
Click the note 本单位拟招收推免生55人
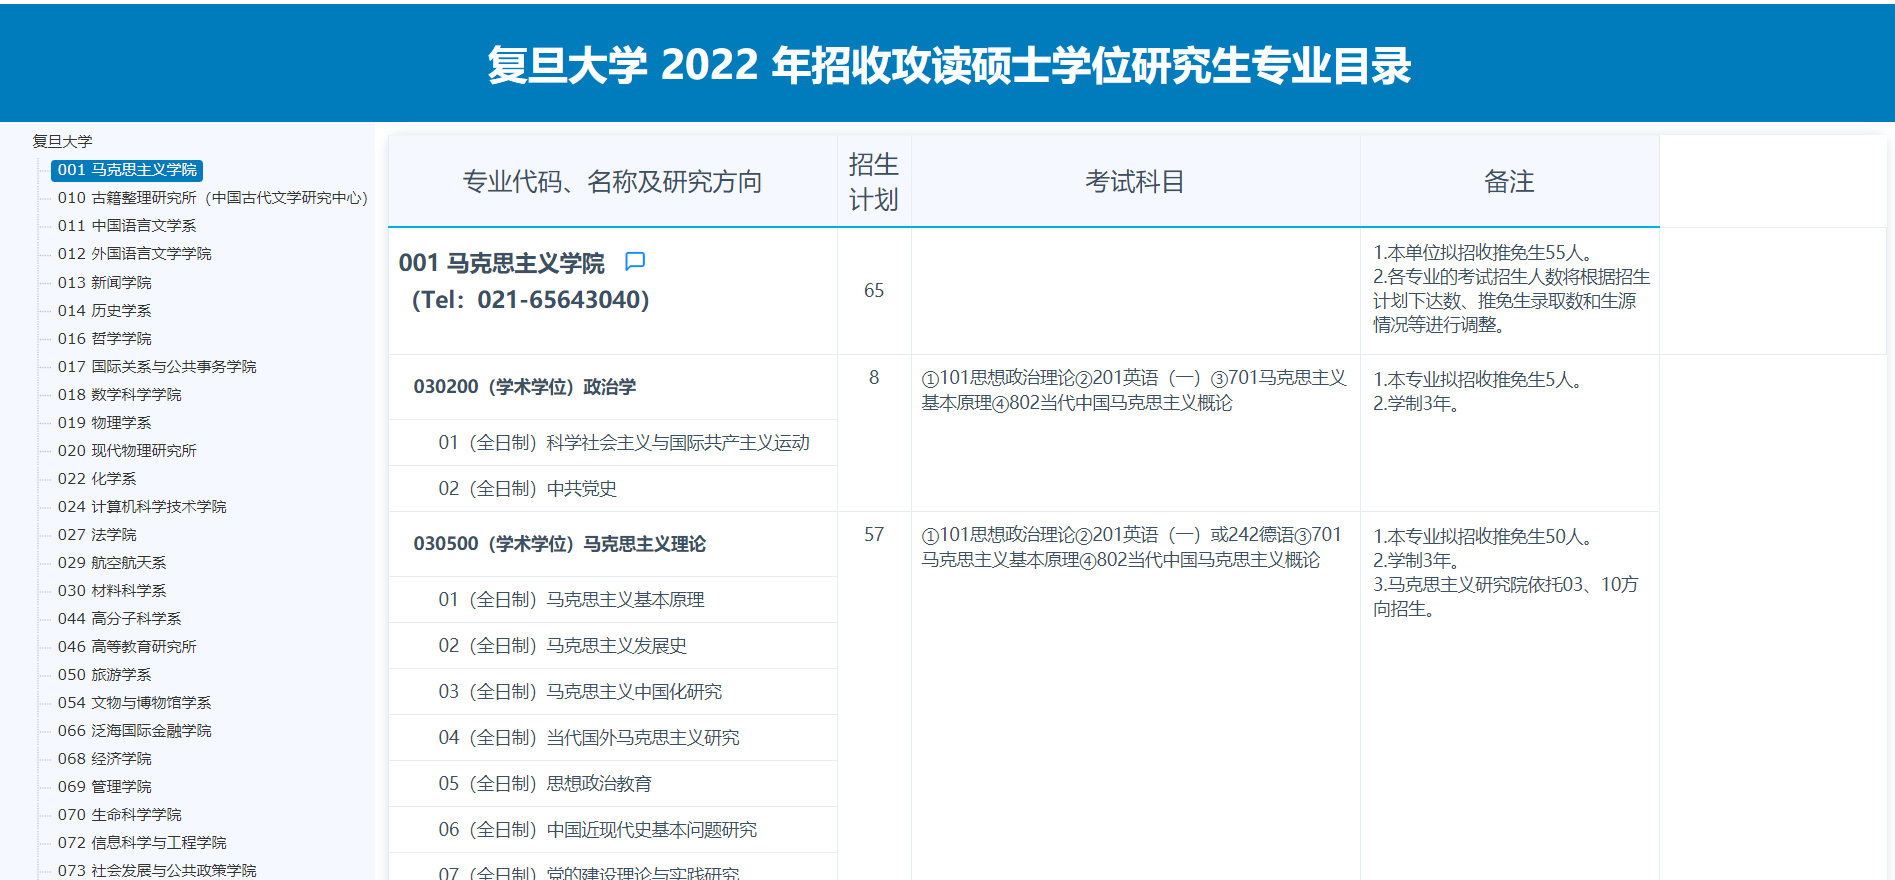tap(1483, 253)
